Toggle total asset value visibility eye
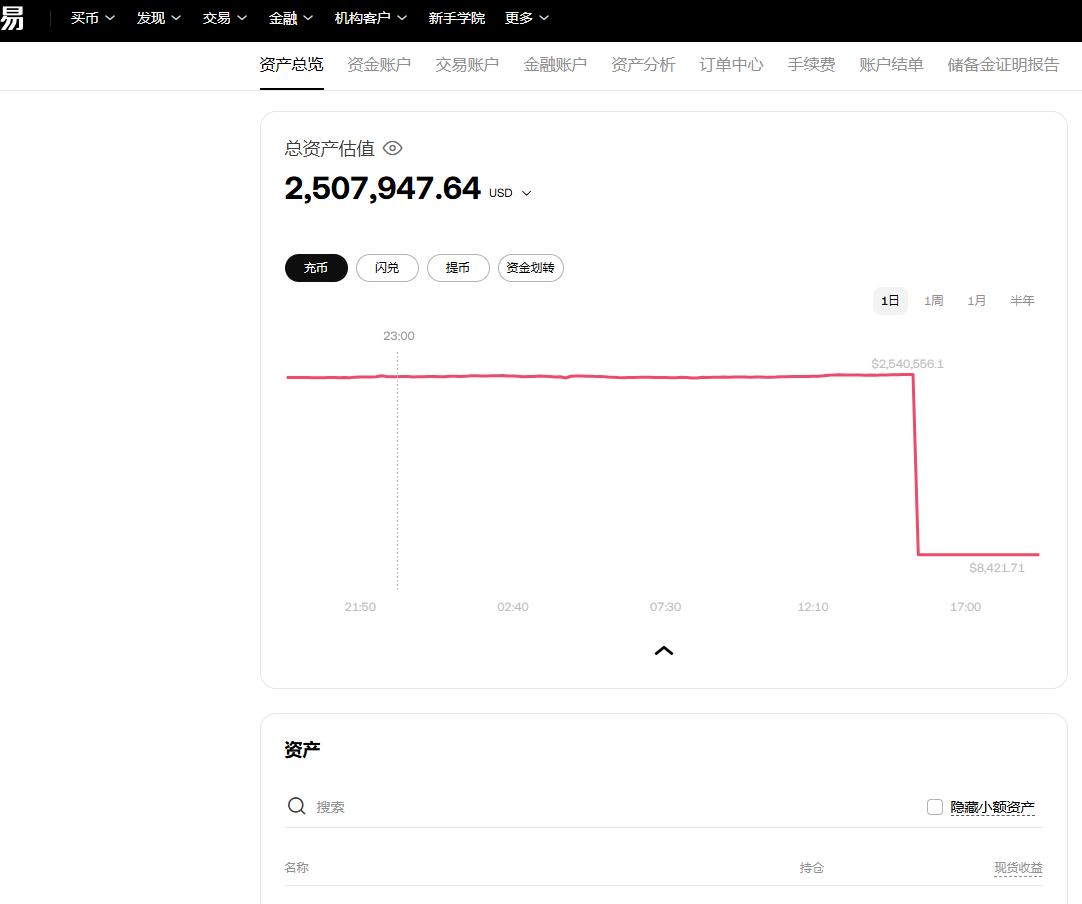The height and width of the screenshot is (904, 1082). 393,148
